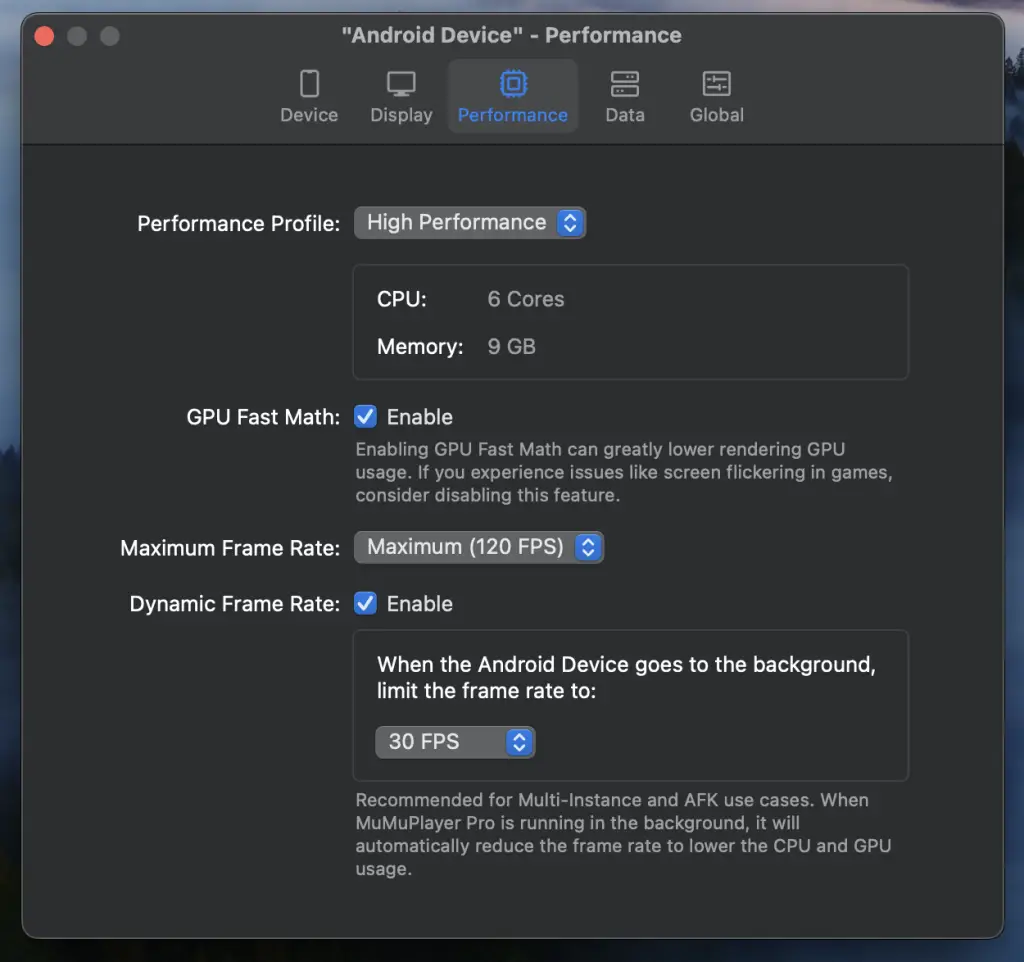
Task: Open the 30 FPS background limit dropdown
Action: (x=455, y=742)
